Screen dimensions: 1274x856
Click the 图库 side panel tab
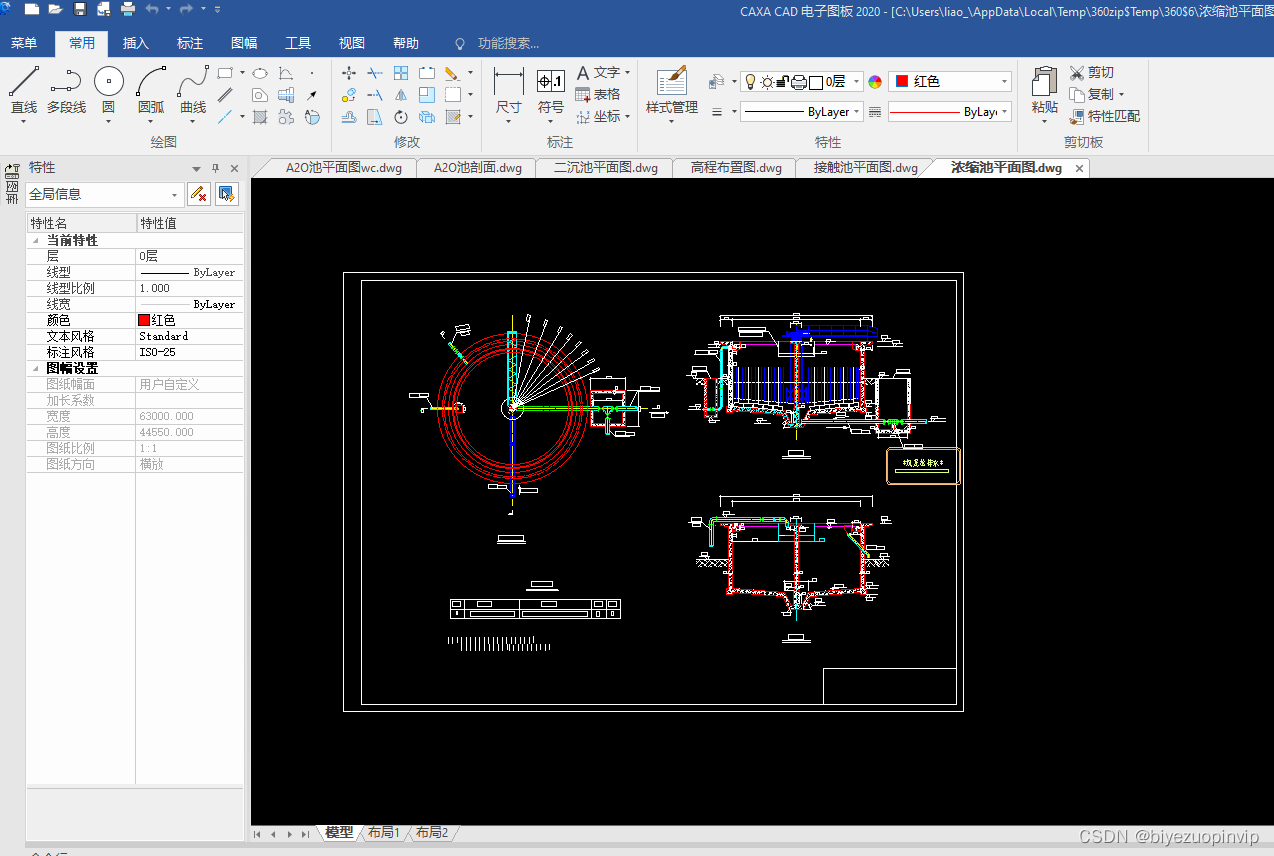coord(12,185)
